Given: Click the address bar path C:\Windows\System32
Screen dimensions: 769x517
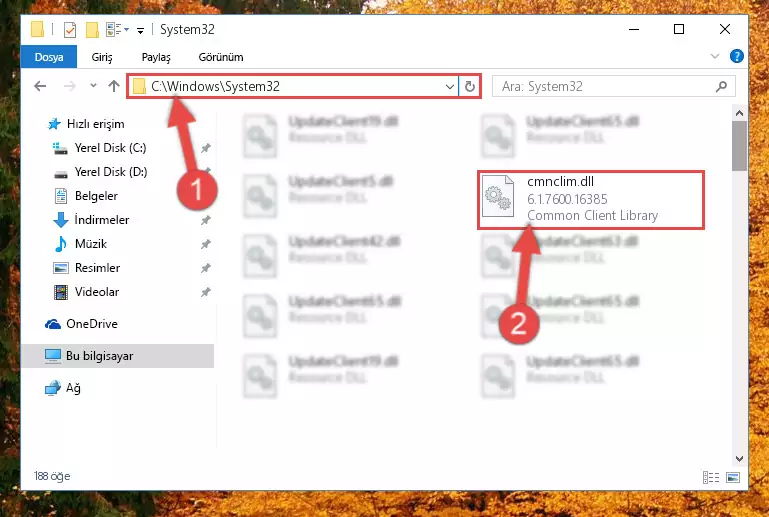Looking at the screenshot, I should point(215,86).
